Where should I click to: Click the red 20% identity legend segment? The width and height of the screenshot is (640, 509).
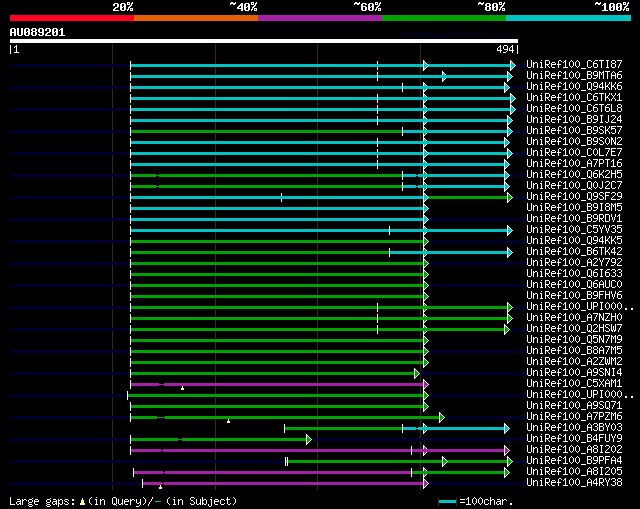(72, 18)
